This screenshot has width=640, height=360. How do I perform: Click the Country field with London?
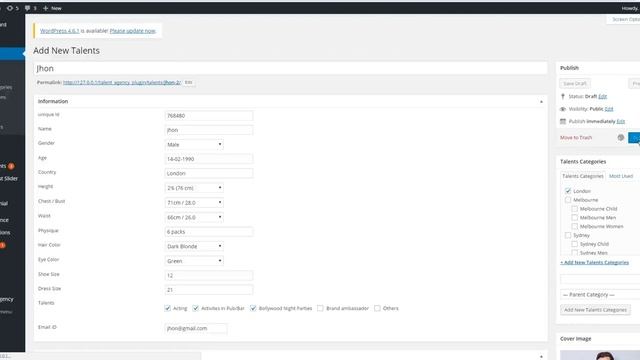209,173
